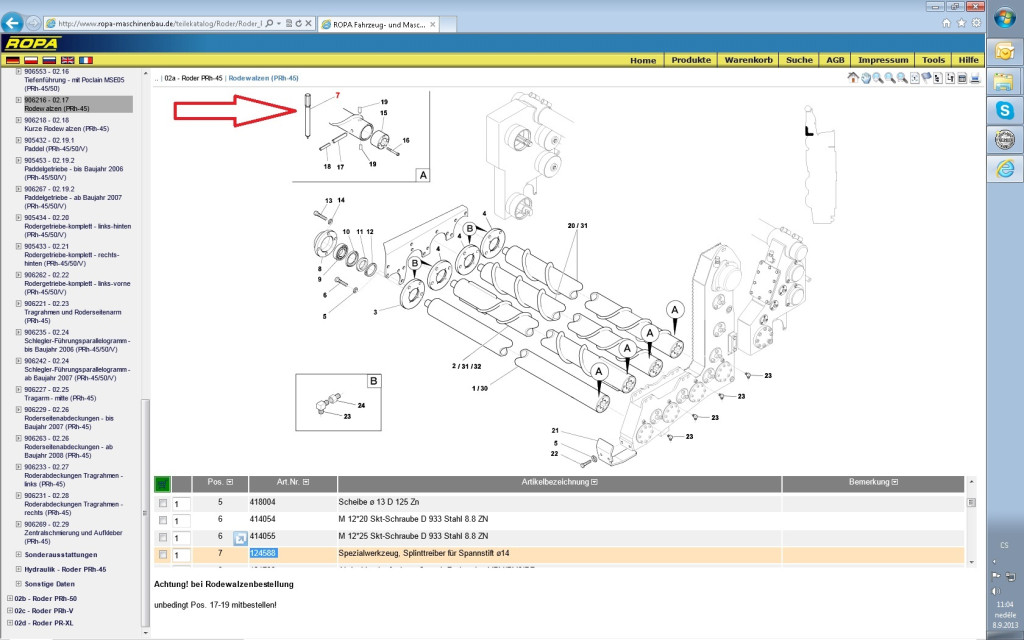Switch language via the Russian flag
Screen dimensions: 1024x640
tap(49, 60)
